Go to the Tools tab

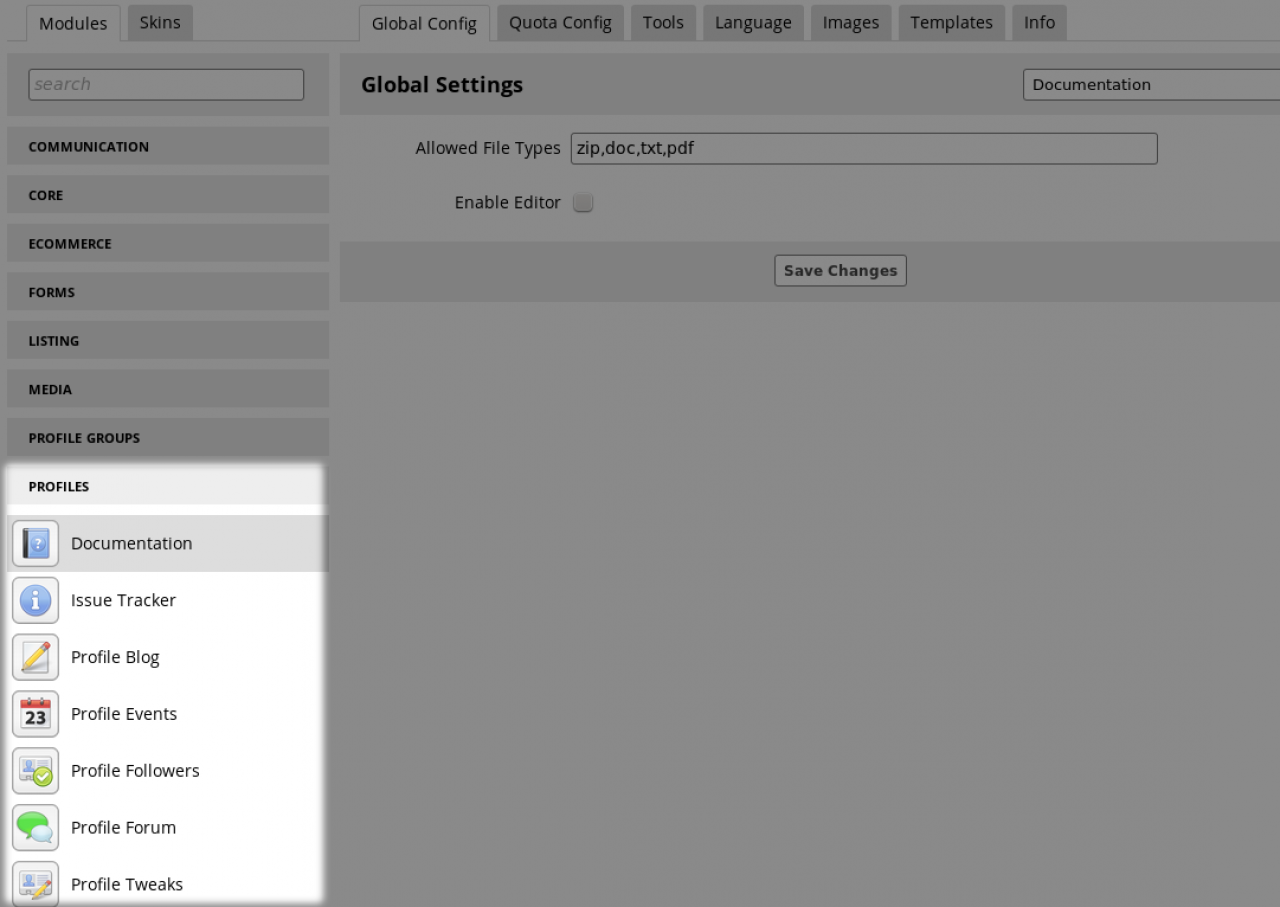[663, 22]
